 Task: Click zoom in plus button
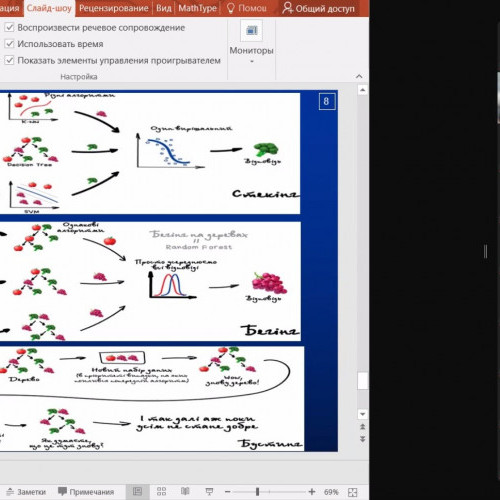coord(312,492)
